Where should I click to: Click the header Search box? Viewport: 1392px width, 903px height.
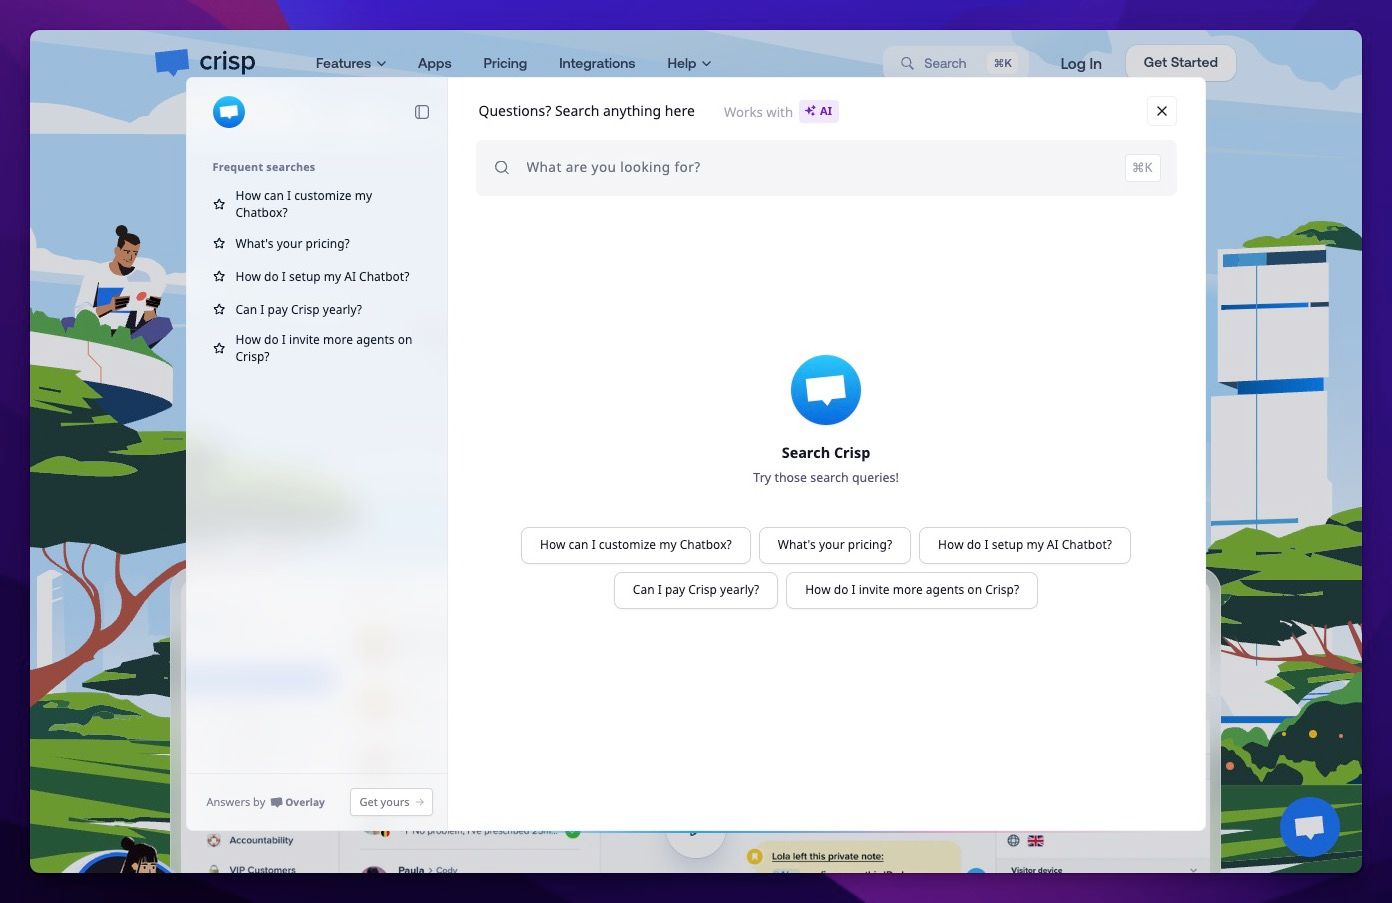[958, 63]
